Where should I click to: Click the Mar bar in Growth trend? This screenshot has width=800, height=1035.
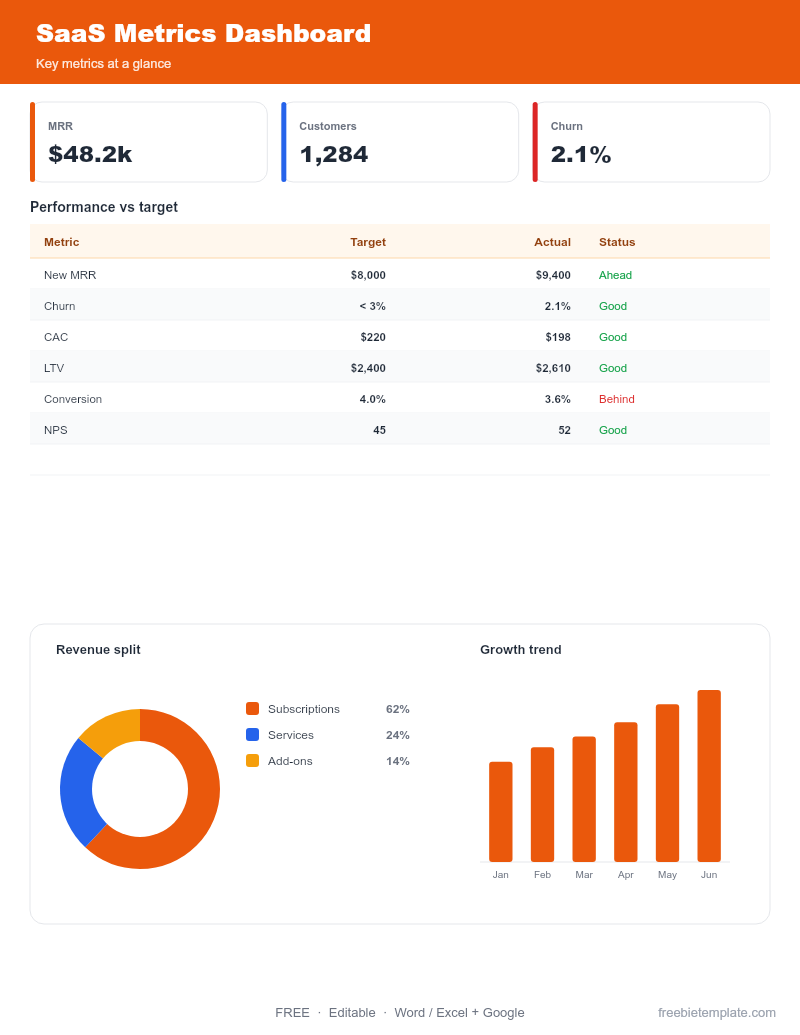coord(584,799)
